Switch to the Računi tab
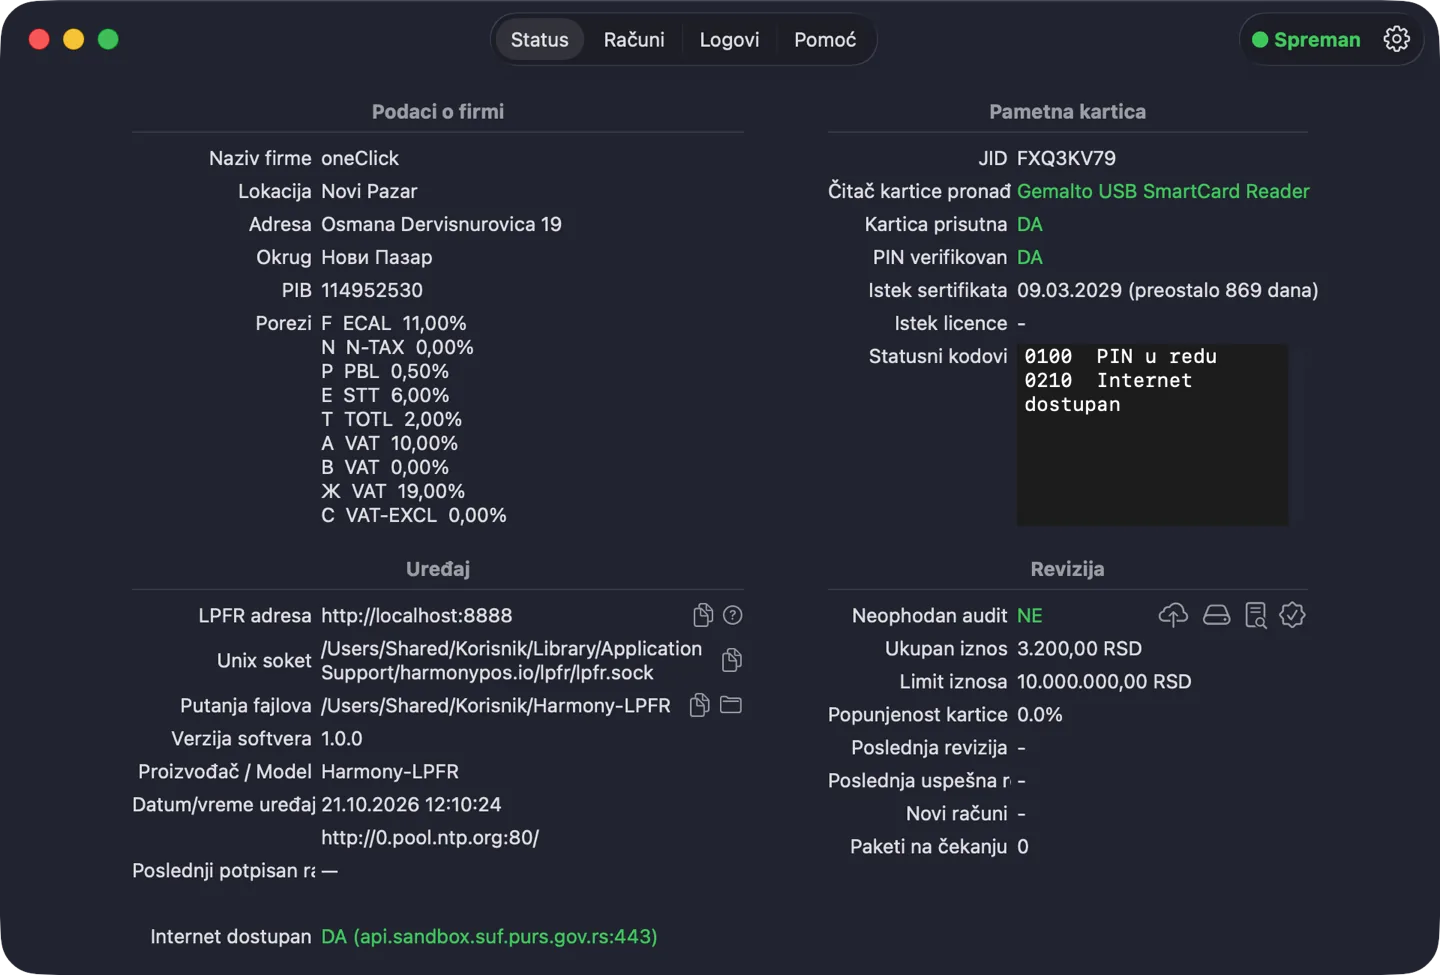 634,40
